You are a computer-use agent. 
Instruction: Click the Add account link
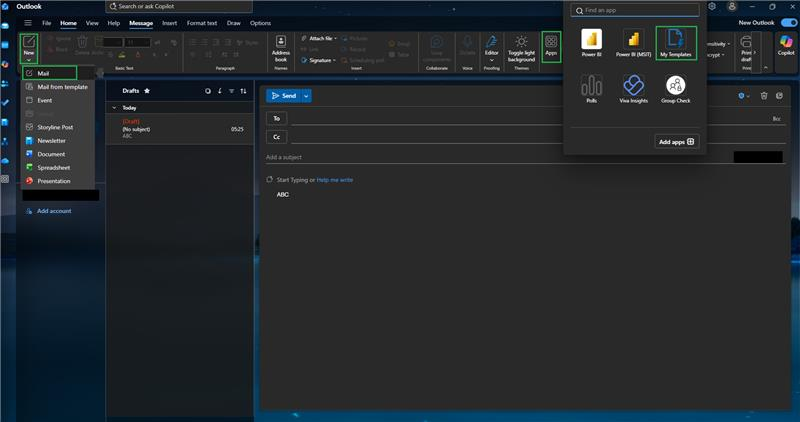coord(54,211)
